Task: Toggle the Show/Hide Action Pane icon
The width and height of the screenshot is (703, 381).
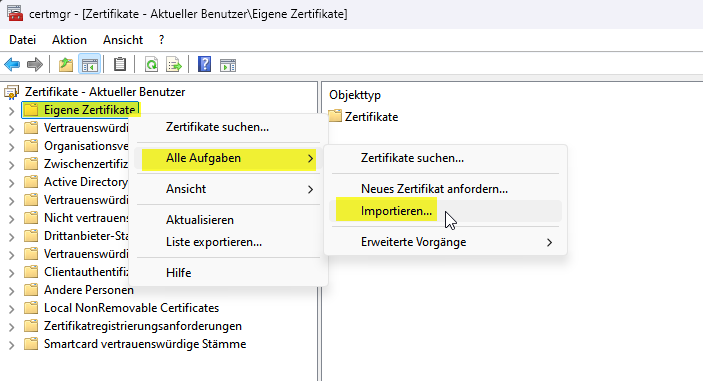Action: point(228,65)
